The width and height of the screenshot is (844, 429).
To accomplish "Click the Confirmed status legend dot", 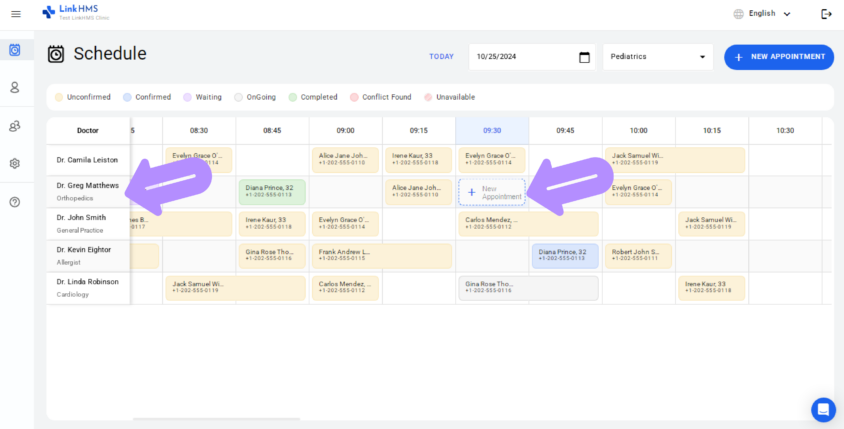I will (127, 97).
